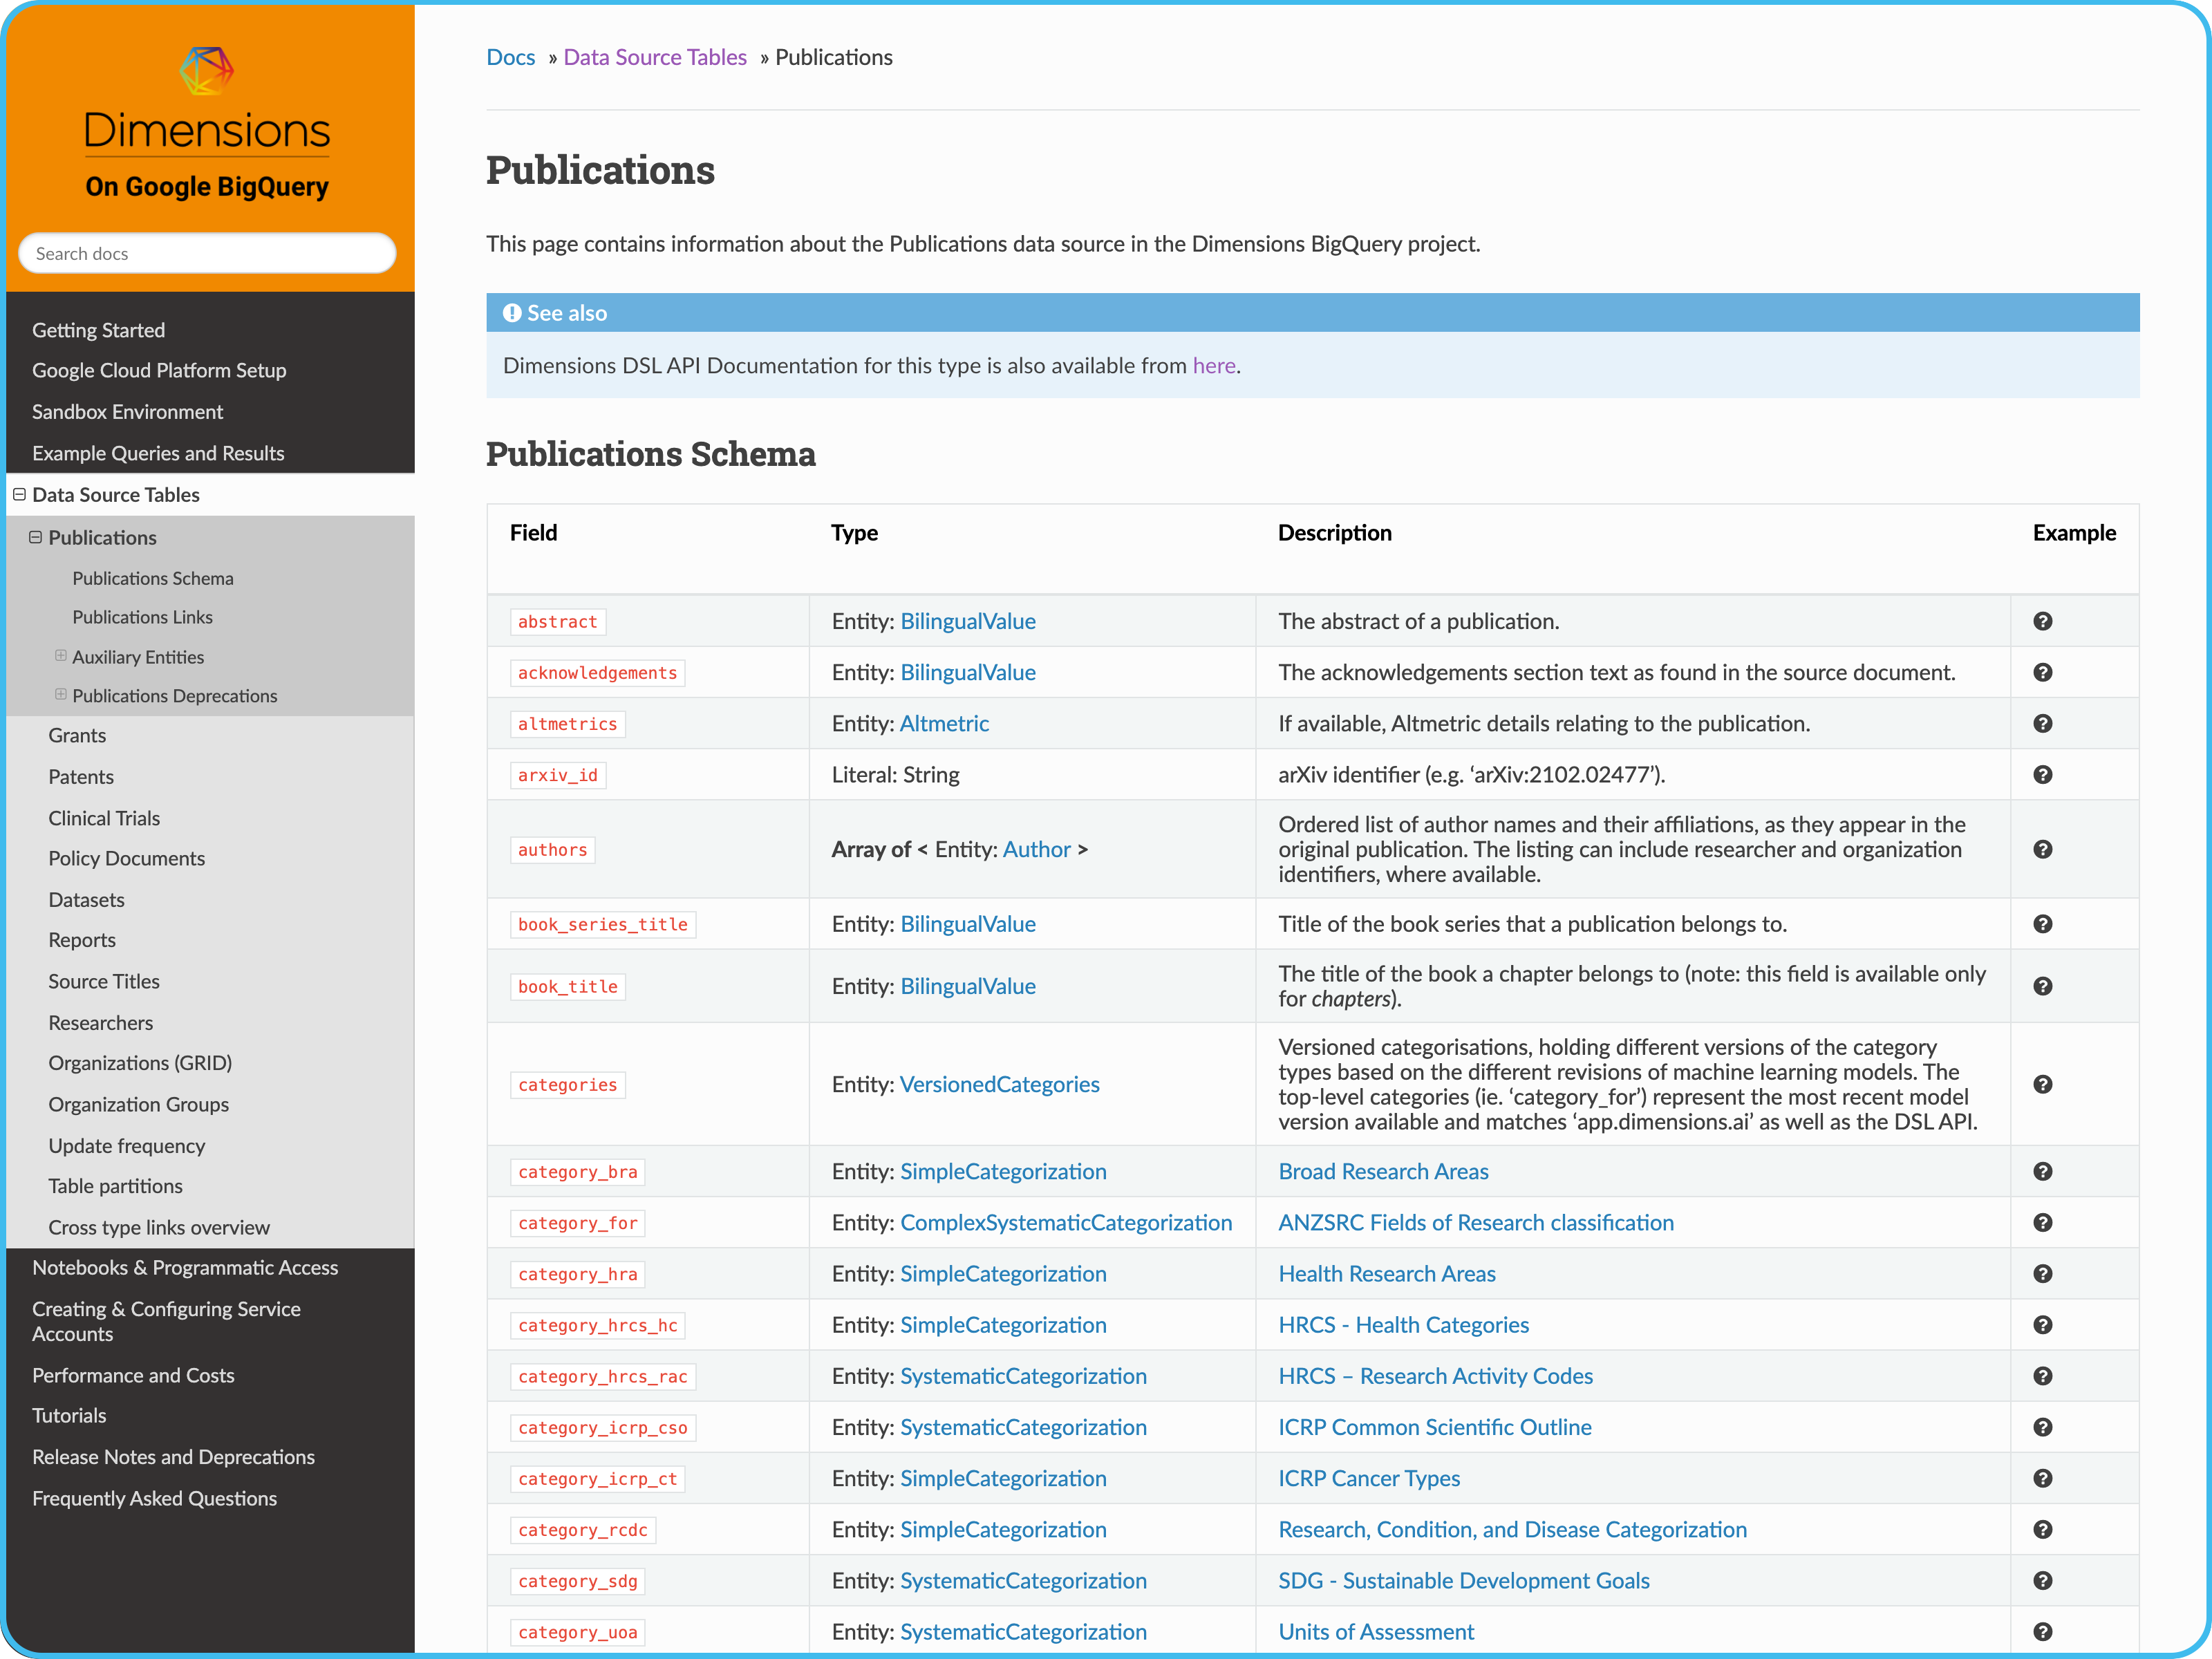Click example help icon for category_sdg row
Image resolution: width=2212 pixels, height=1659 pixels.
[x=2042, y=1580]
